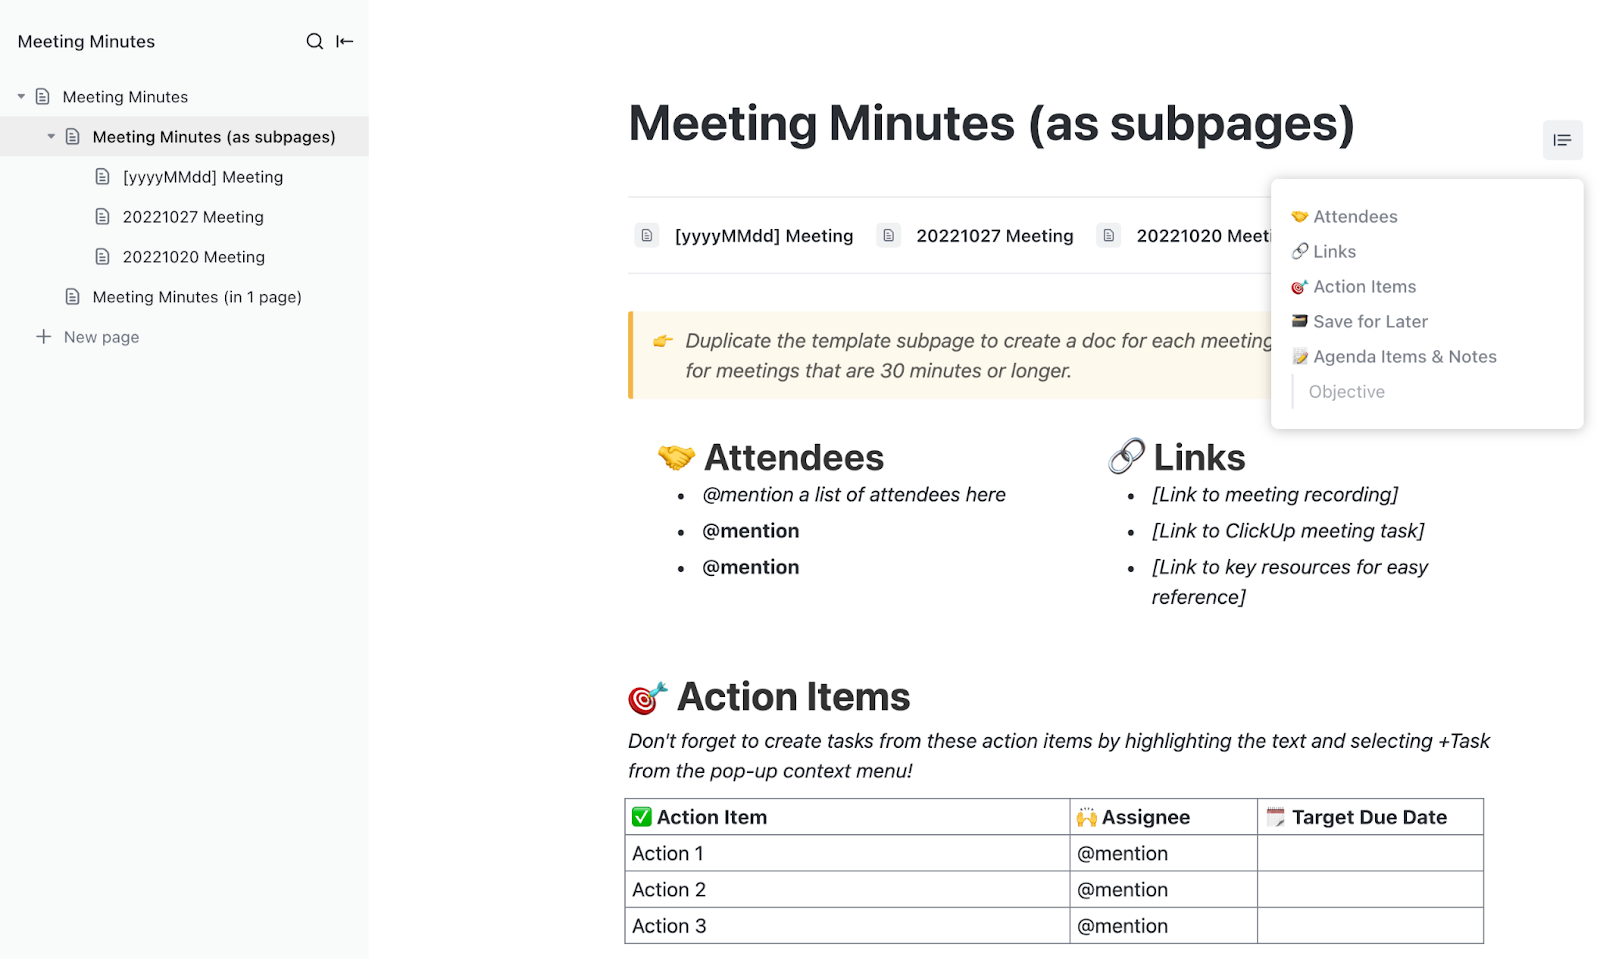The image size is (1600, 959).
Task: Click the page icon beside 20221027 Meeting link
Action: 889,235
